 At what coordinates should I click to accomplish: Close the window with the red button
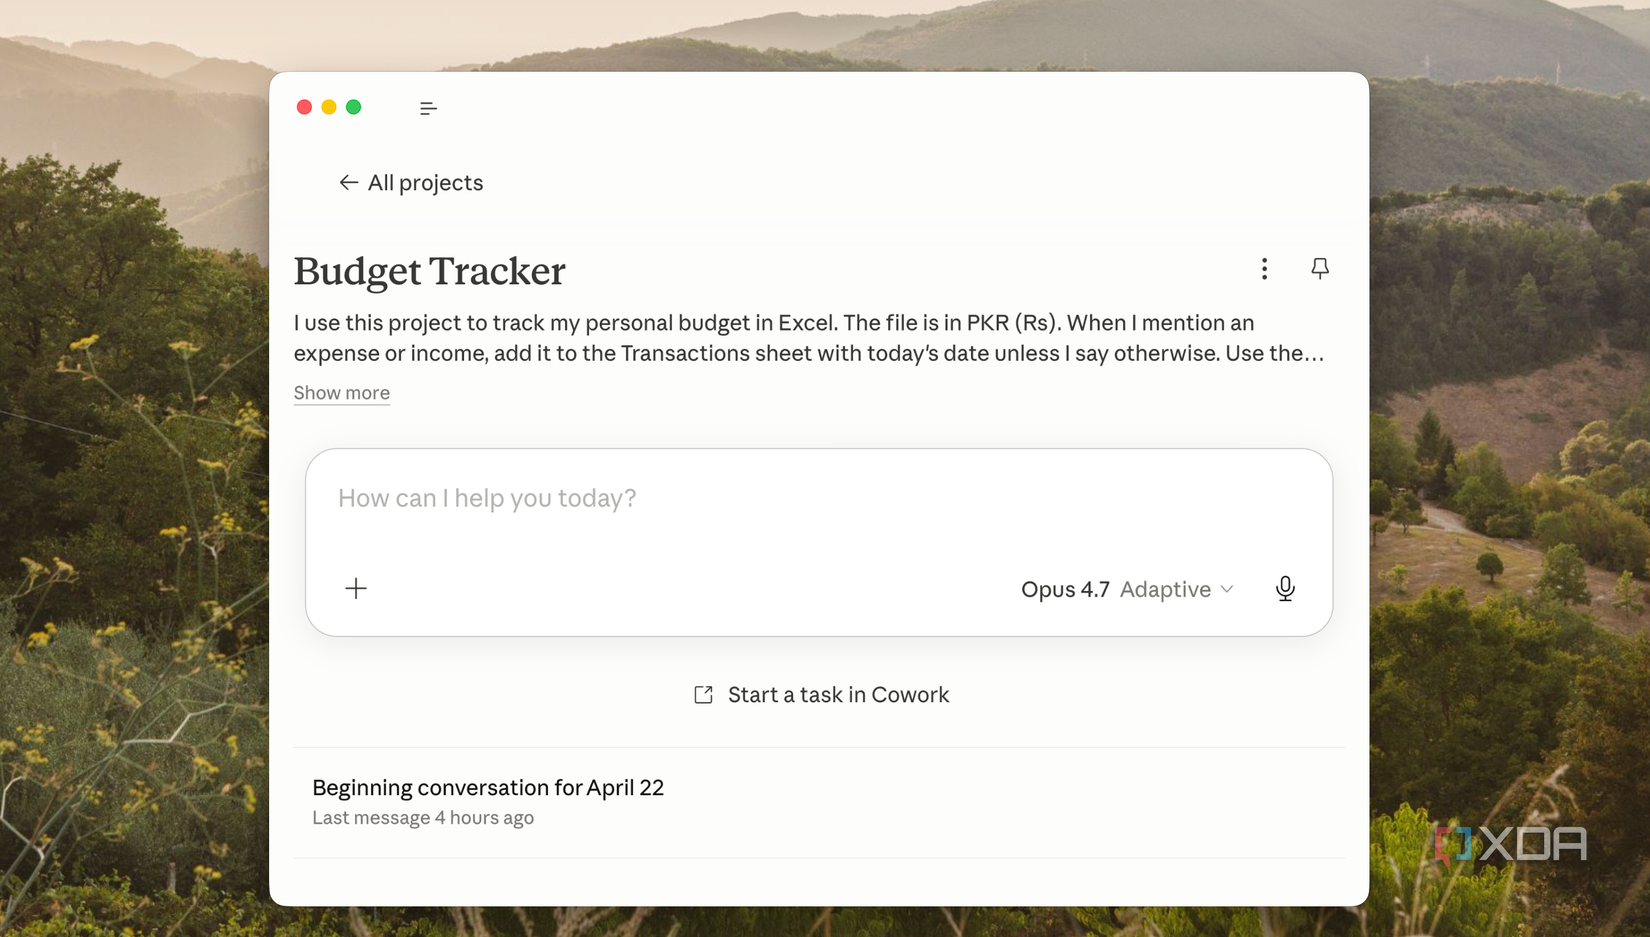(304, 107)
